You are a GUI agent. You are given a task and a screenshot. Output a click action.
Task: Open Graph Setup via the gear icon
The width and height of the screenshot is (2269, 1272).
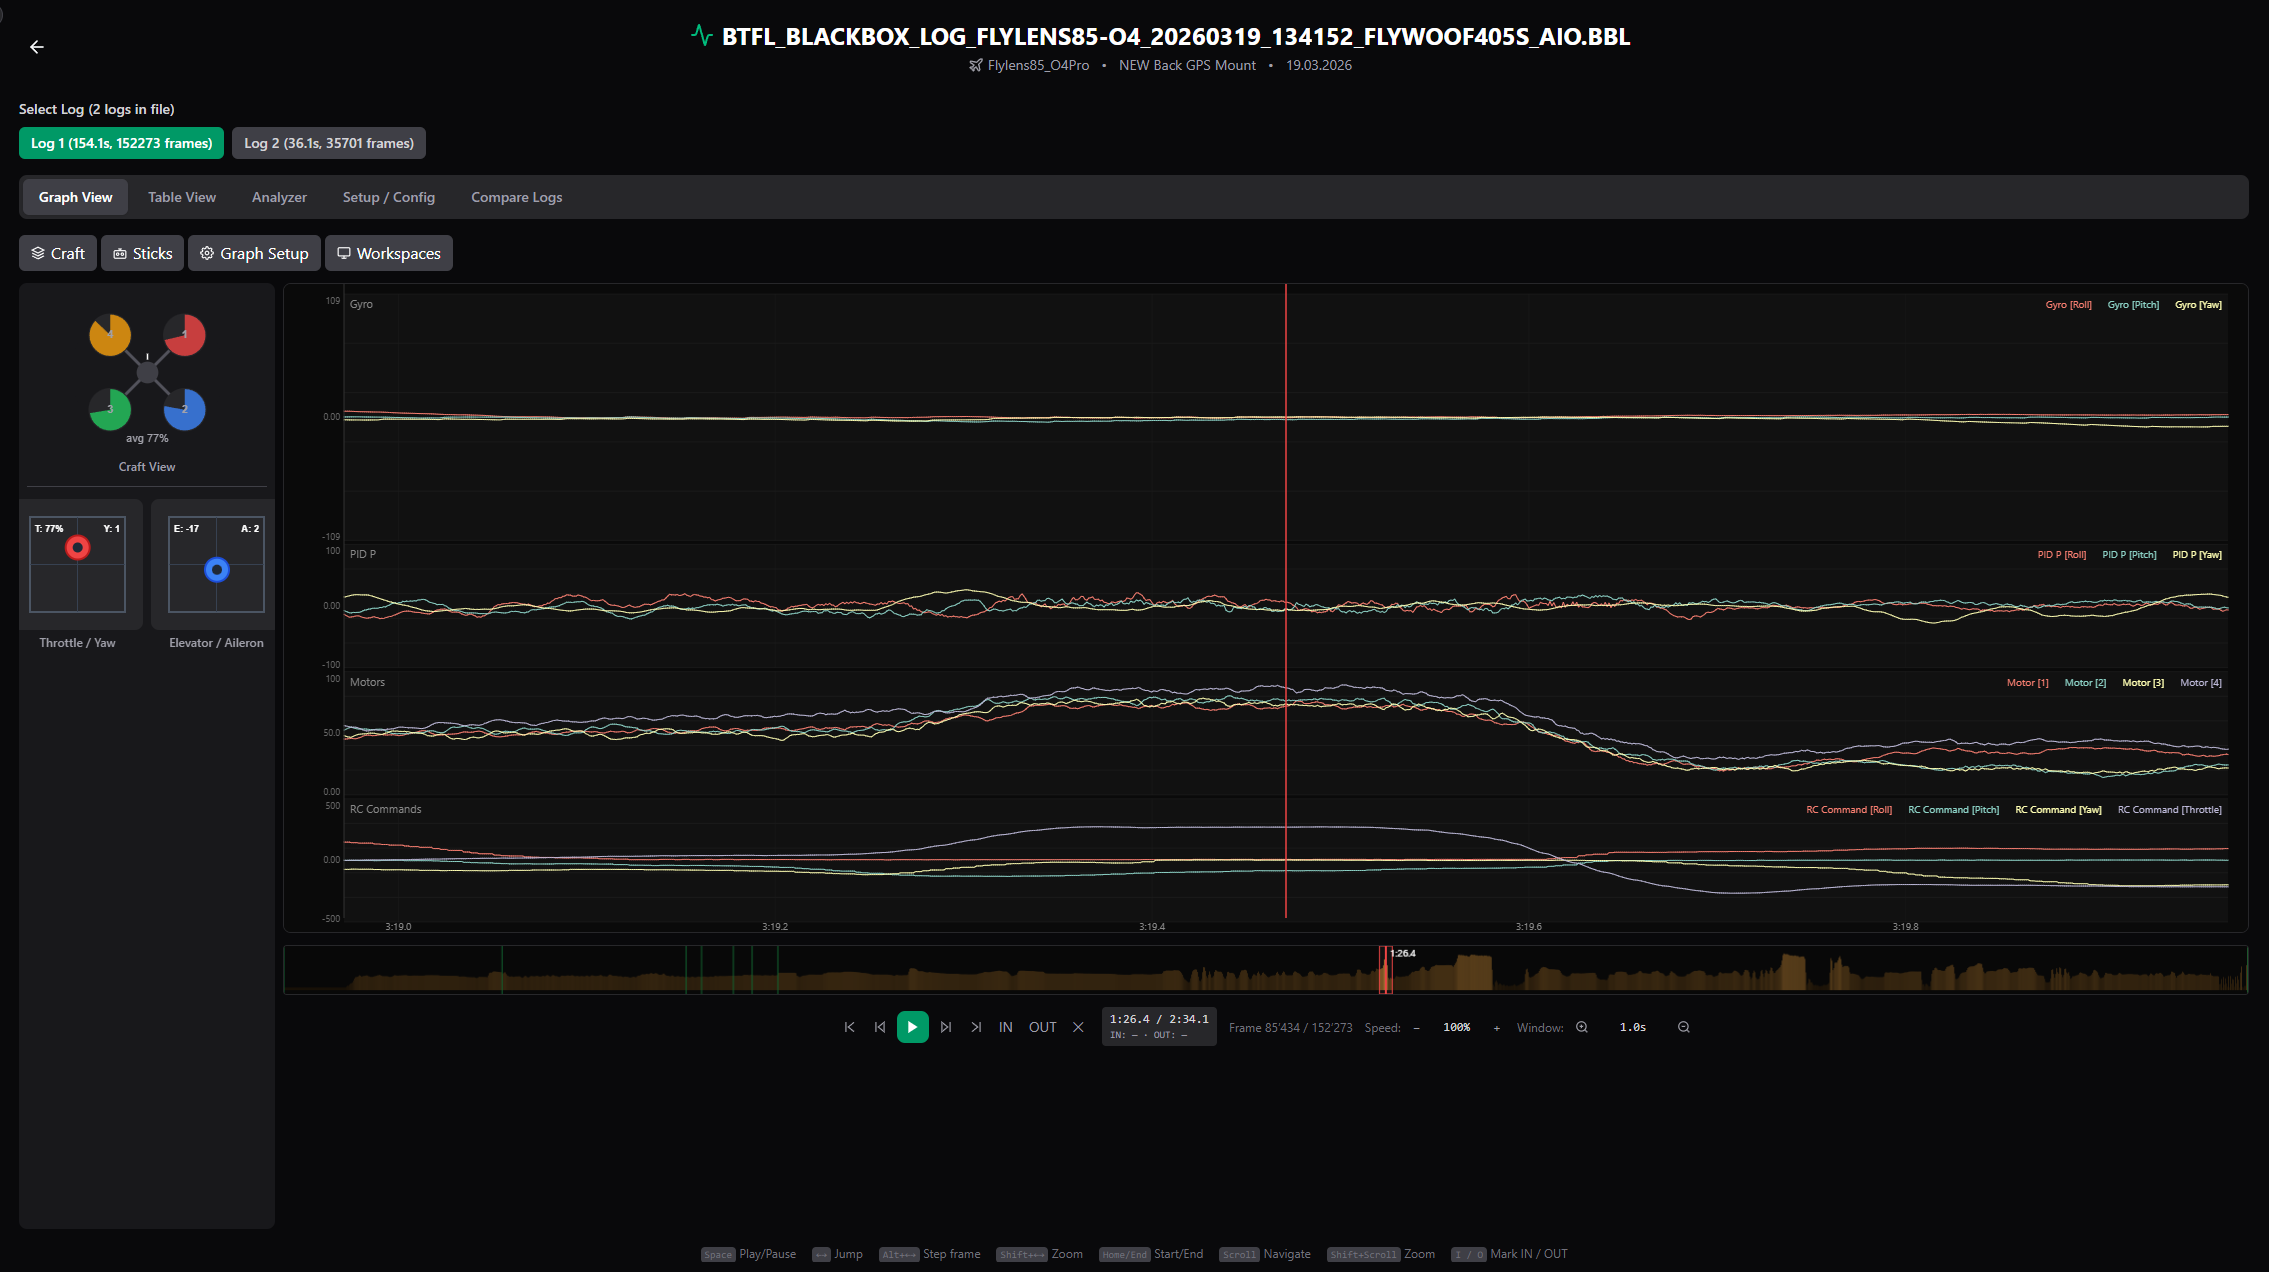(254, 253)
